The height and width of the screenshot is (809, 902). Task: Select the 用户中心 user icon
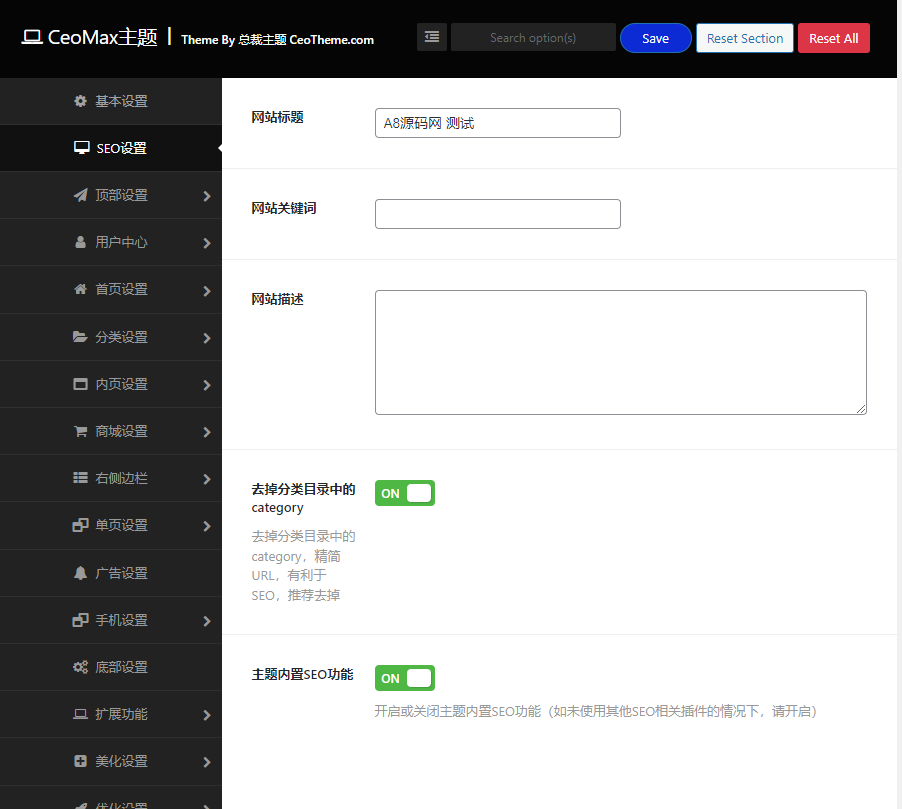80,241
